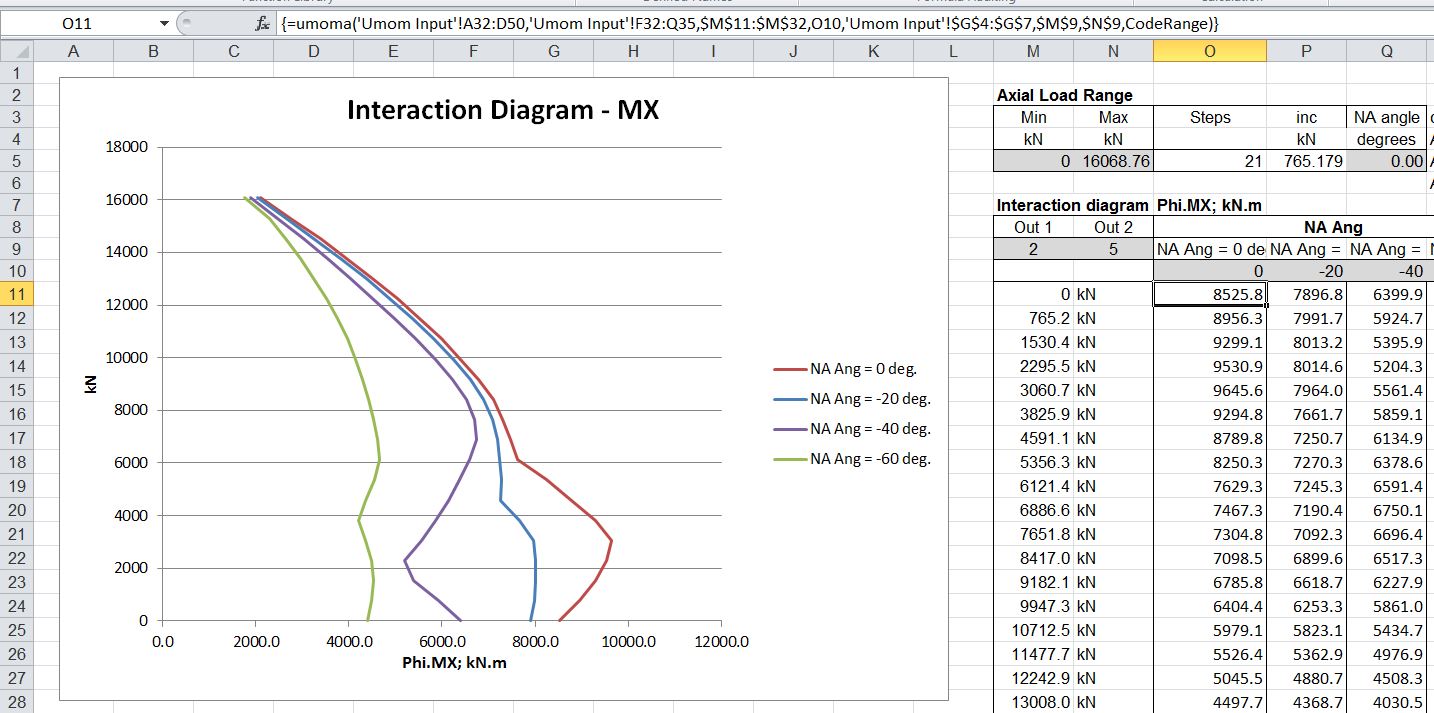Viewport: 1434px width, 713px height.
Task: Select the column O header
Action: (1209, 51)
